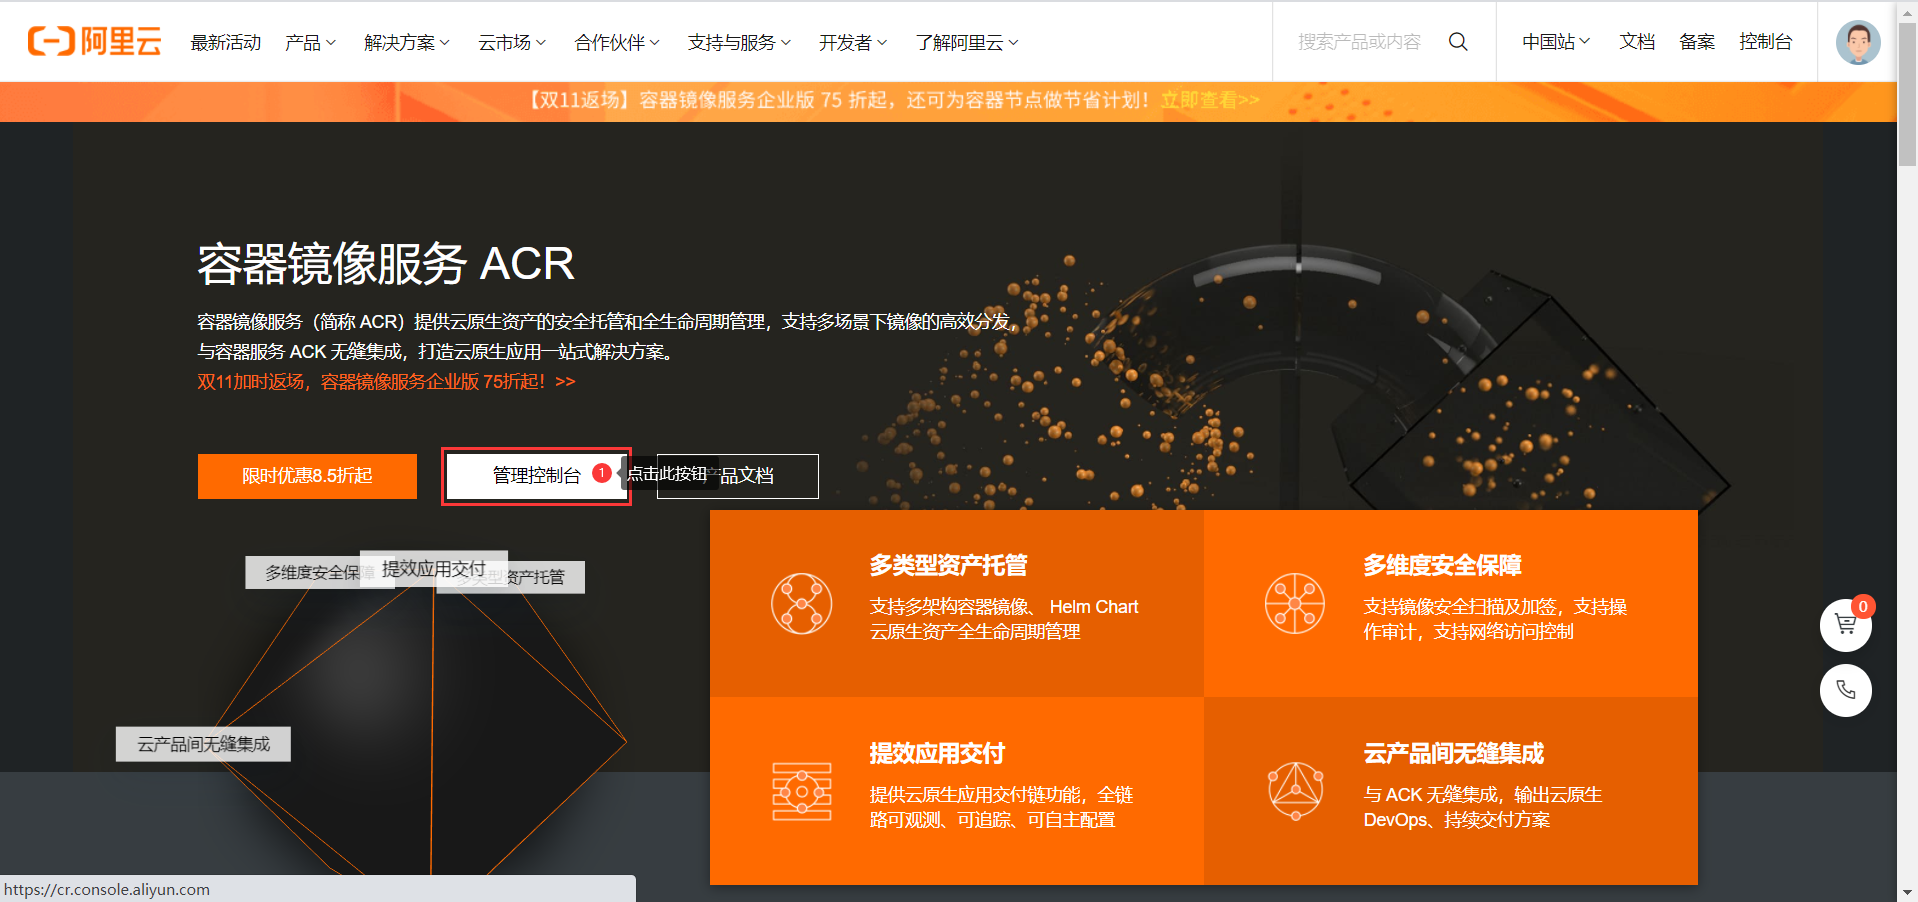The height and width of the screenshot is (902, 1918).
Task: Click the 云产品间无缝集成 feature icon
Action: pos(1295,791)
